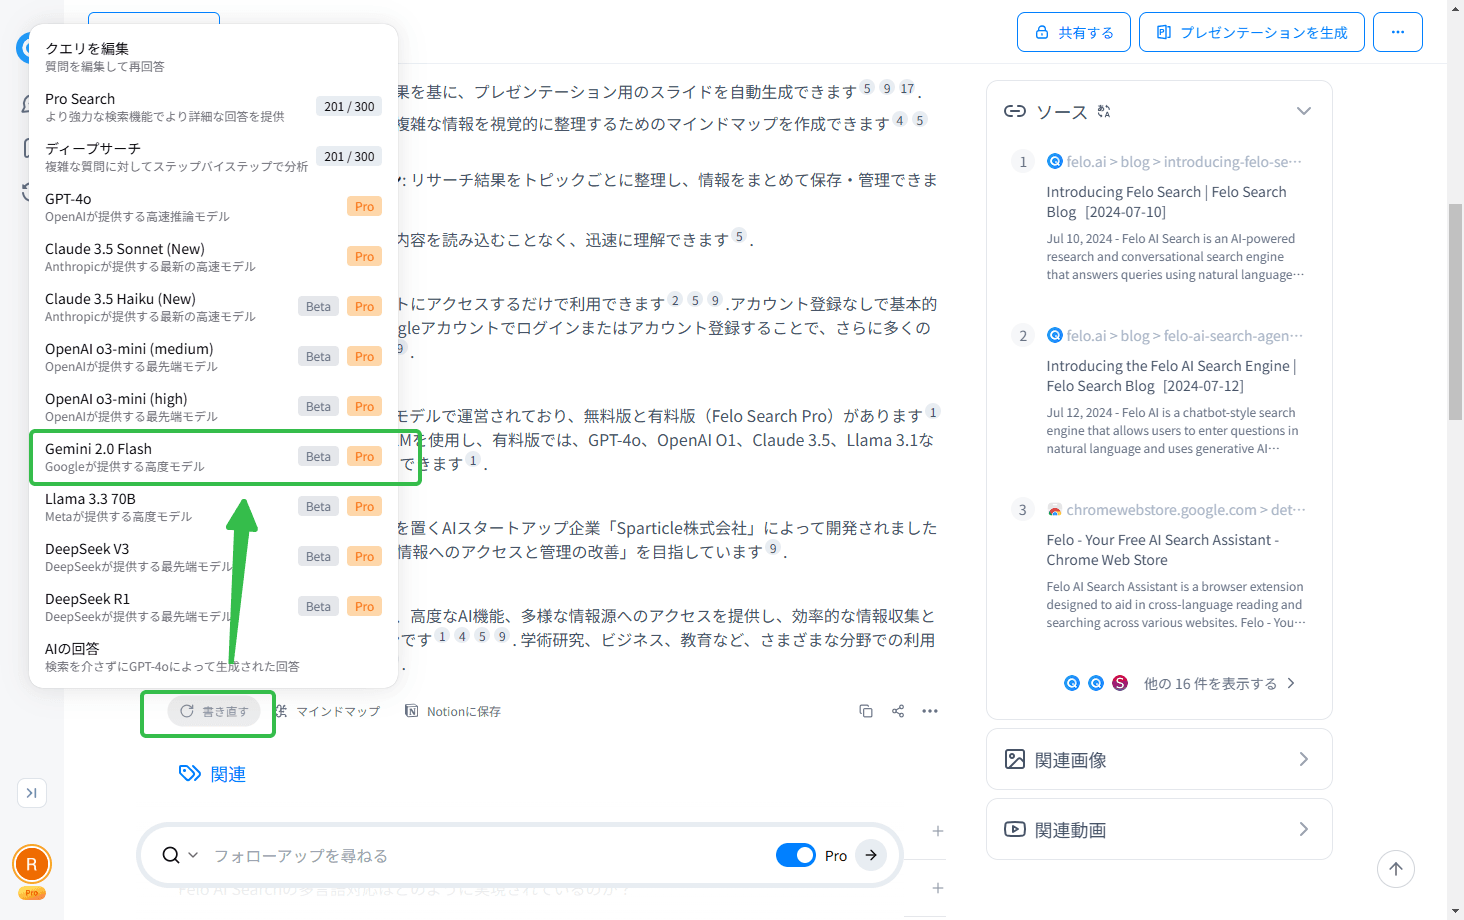Expand first related question plus icon
Image resolution: width=1464 pixels, height=920 pixels.
coord(938,831)
